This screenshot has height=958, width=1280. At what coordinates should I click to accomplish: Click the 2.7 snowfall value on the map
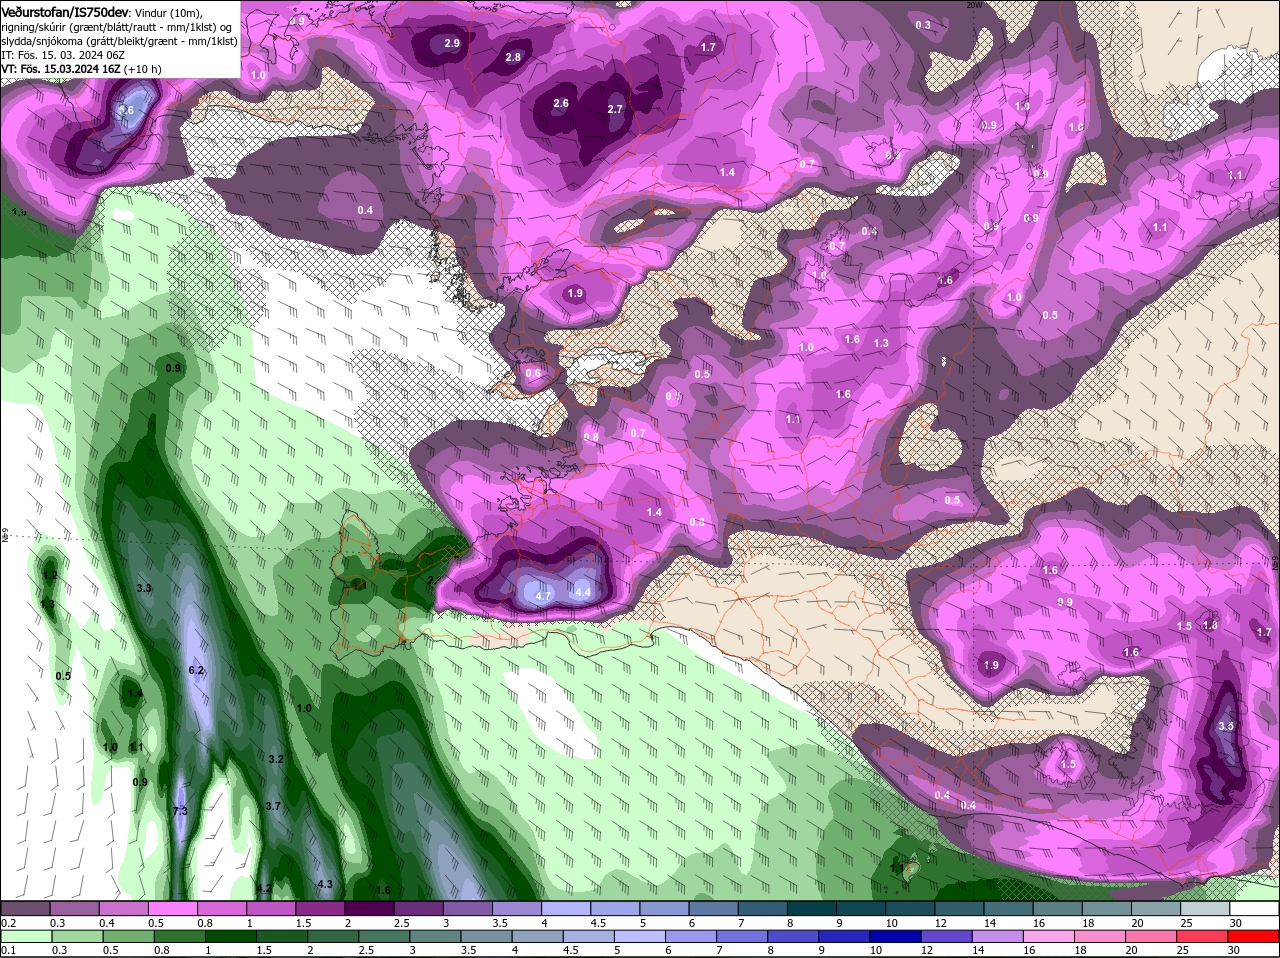tap(615, 109)
